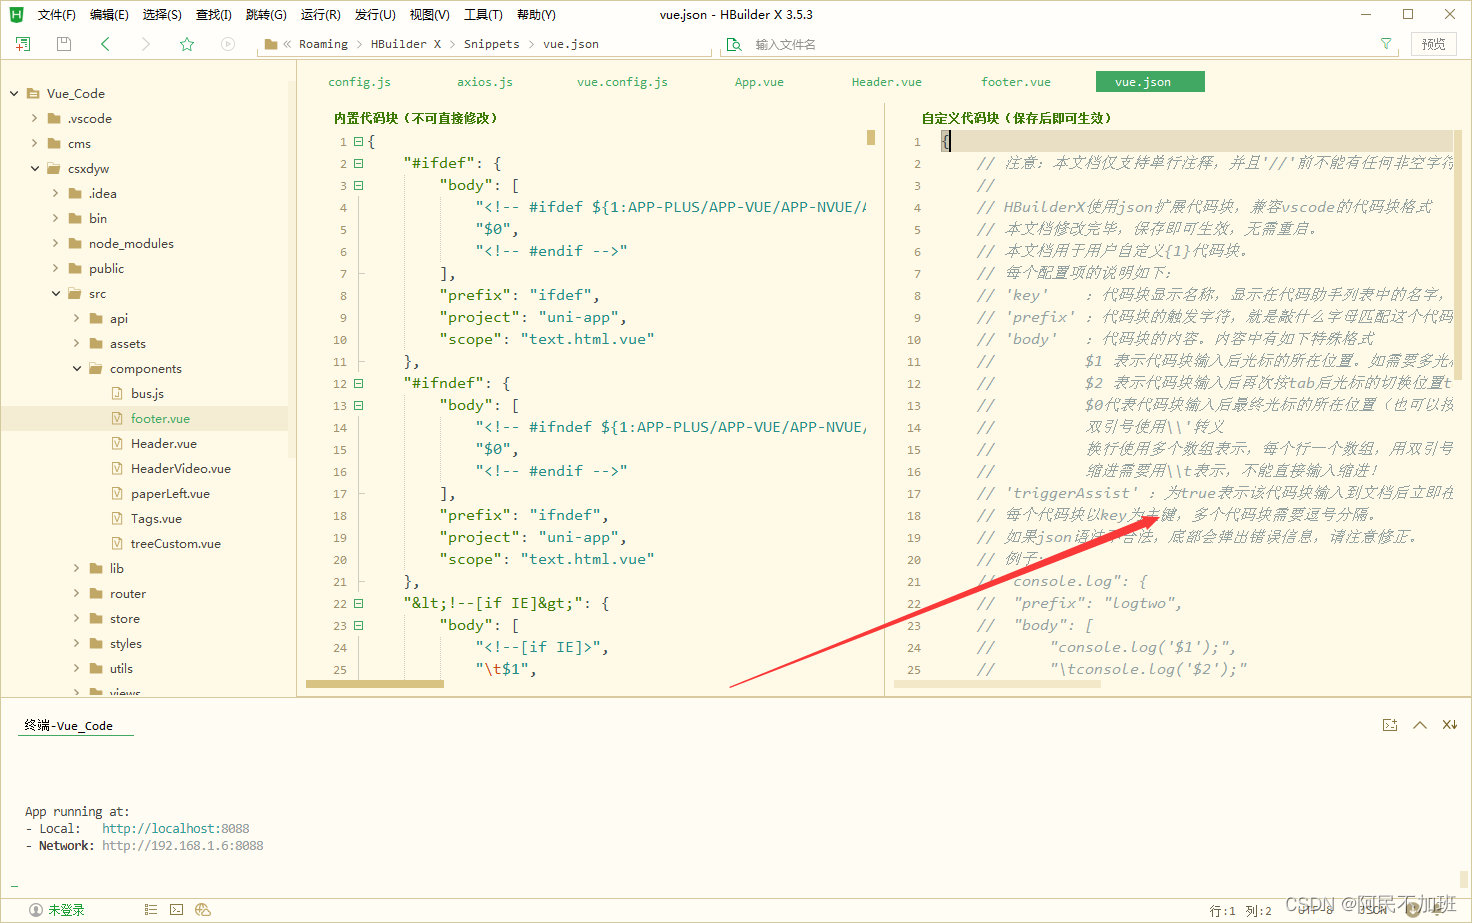The image size is (1472, 923).
Task: Expand the .vscode folder
Action: (x=35, y=118)
